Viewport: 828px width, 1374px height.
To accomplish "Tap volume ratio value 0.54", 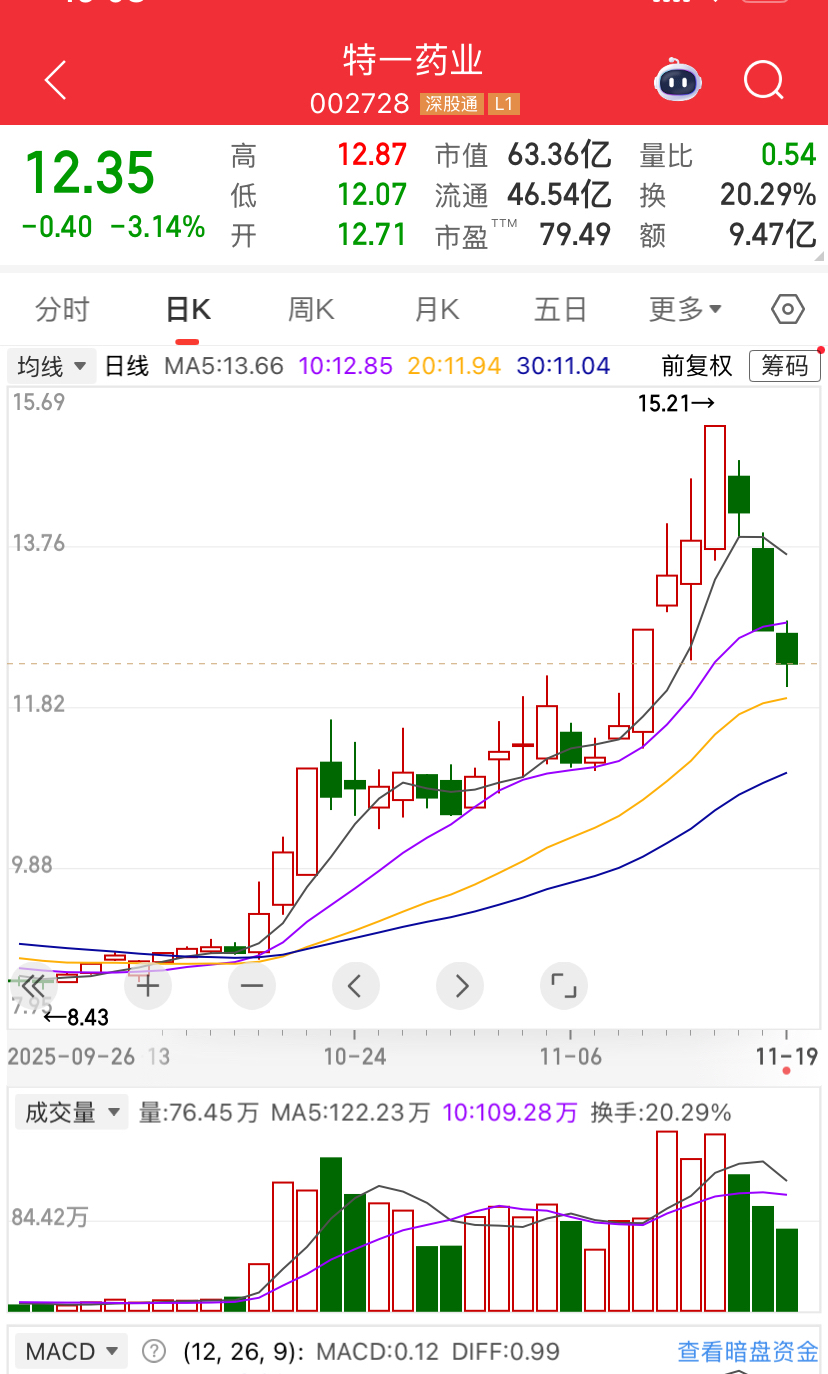I will pyautogui.click(x=789, y=155).
